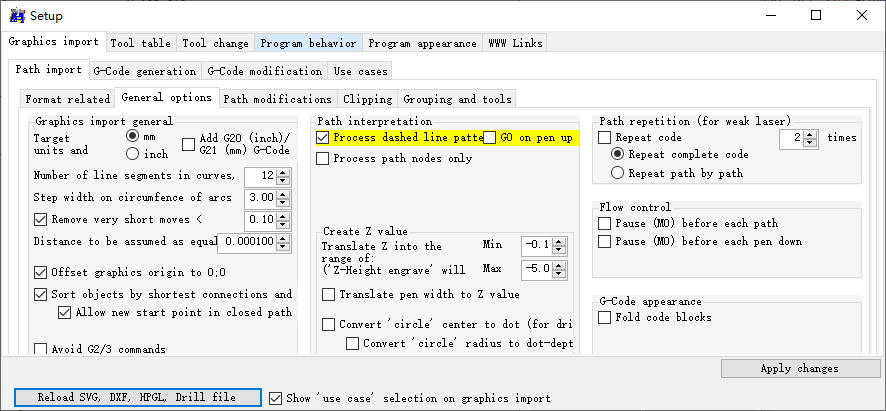The height and width of the screenshot is (411, 886).
Task: Disable Process dashed line pattern checkbox
Action: [323, 137]
